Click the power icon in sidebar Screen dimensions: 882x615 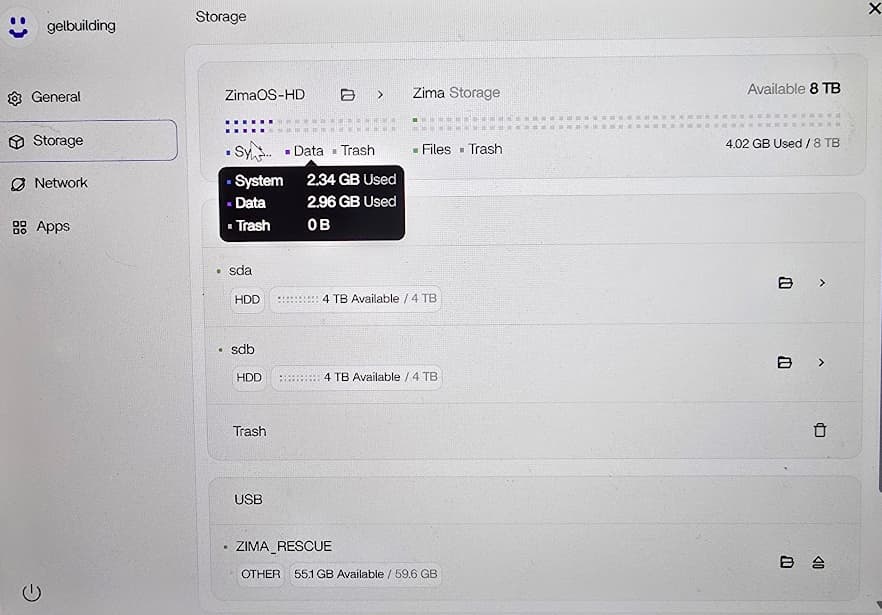point(32,592)
